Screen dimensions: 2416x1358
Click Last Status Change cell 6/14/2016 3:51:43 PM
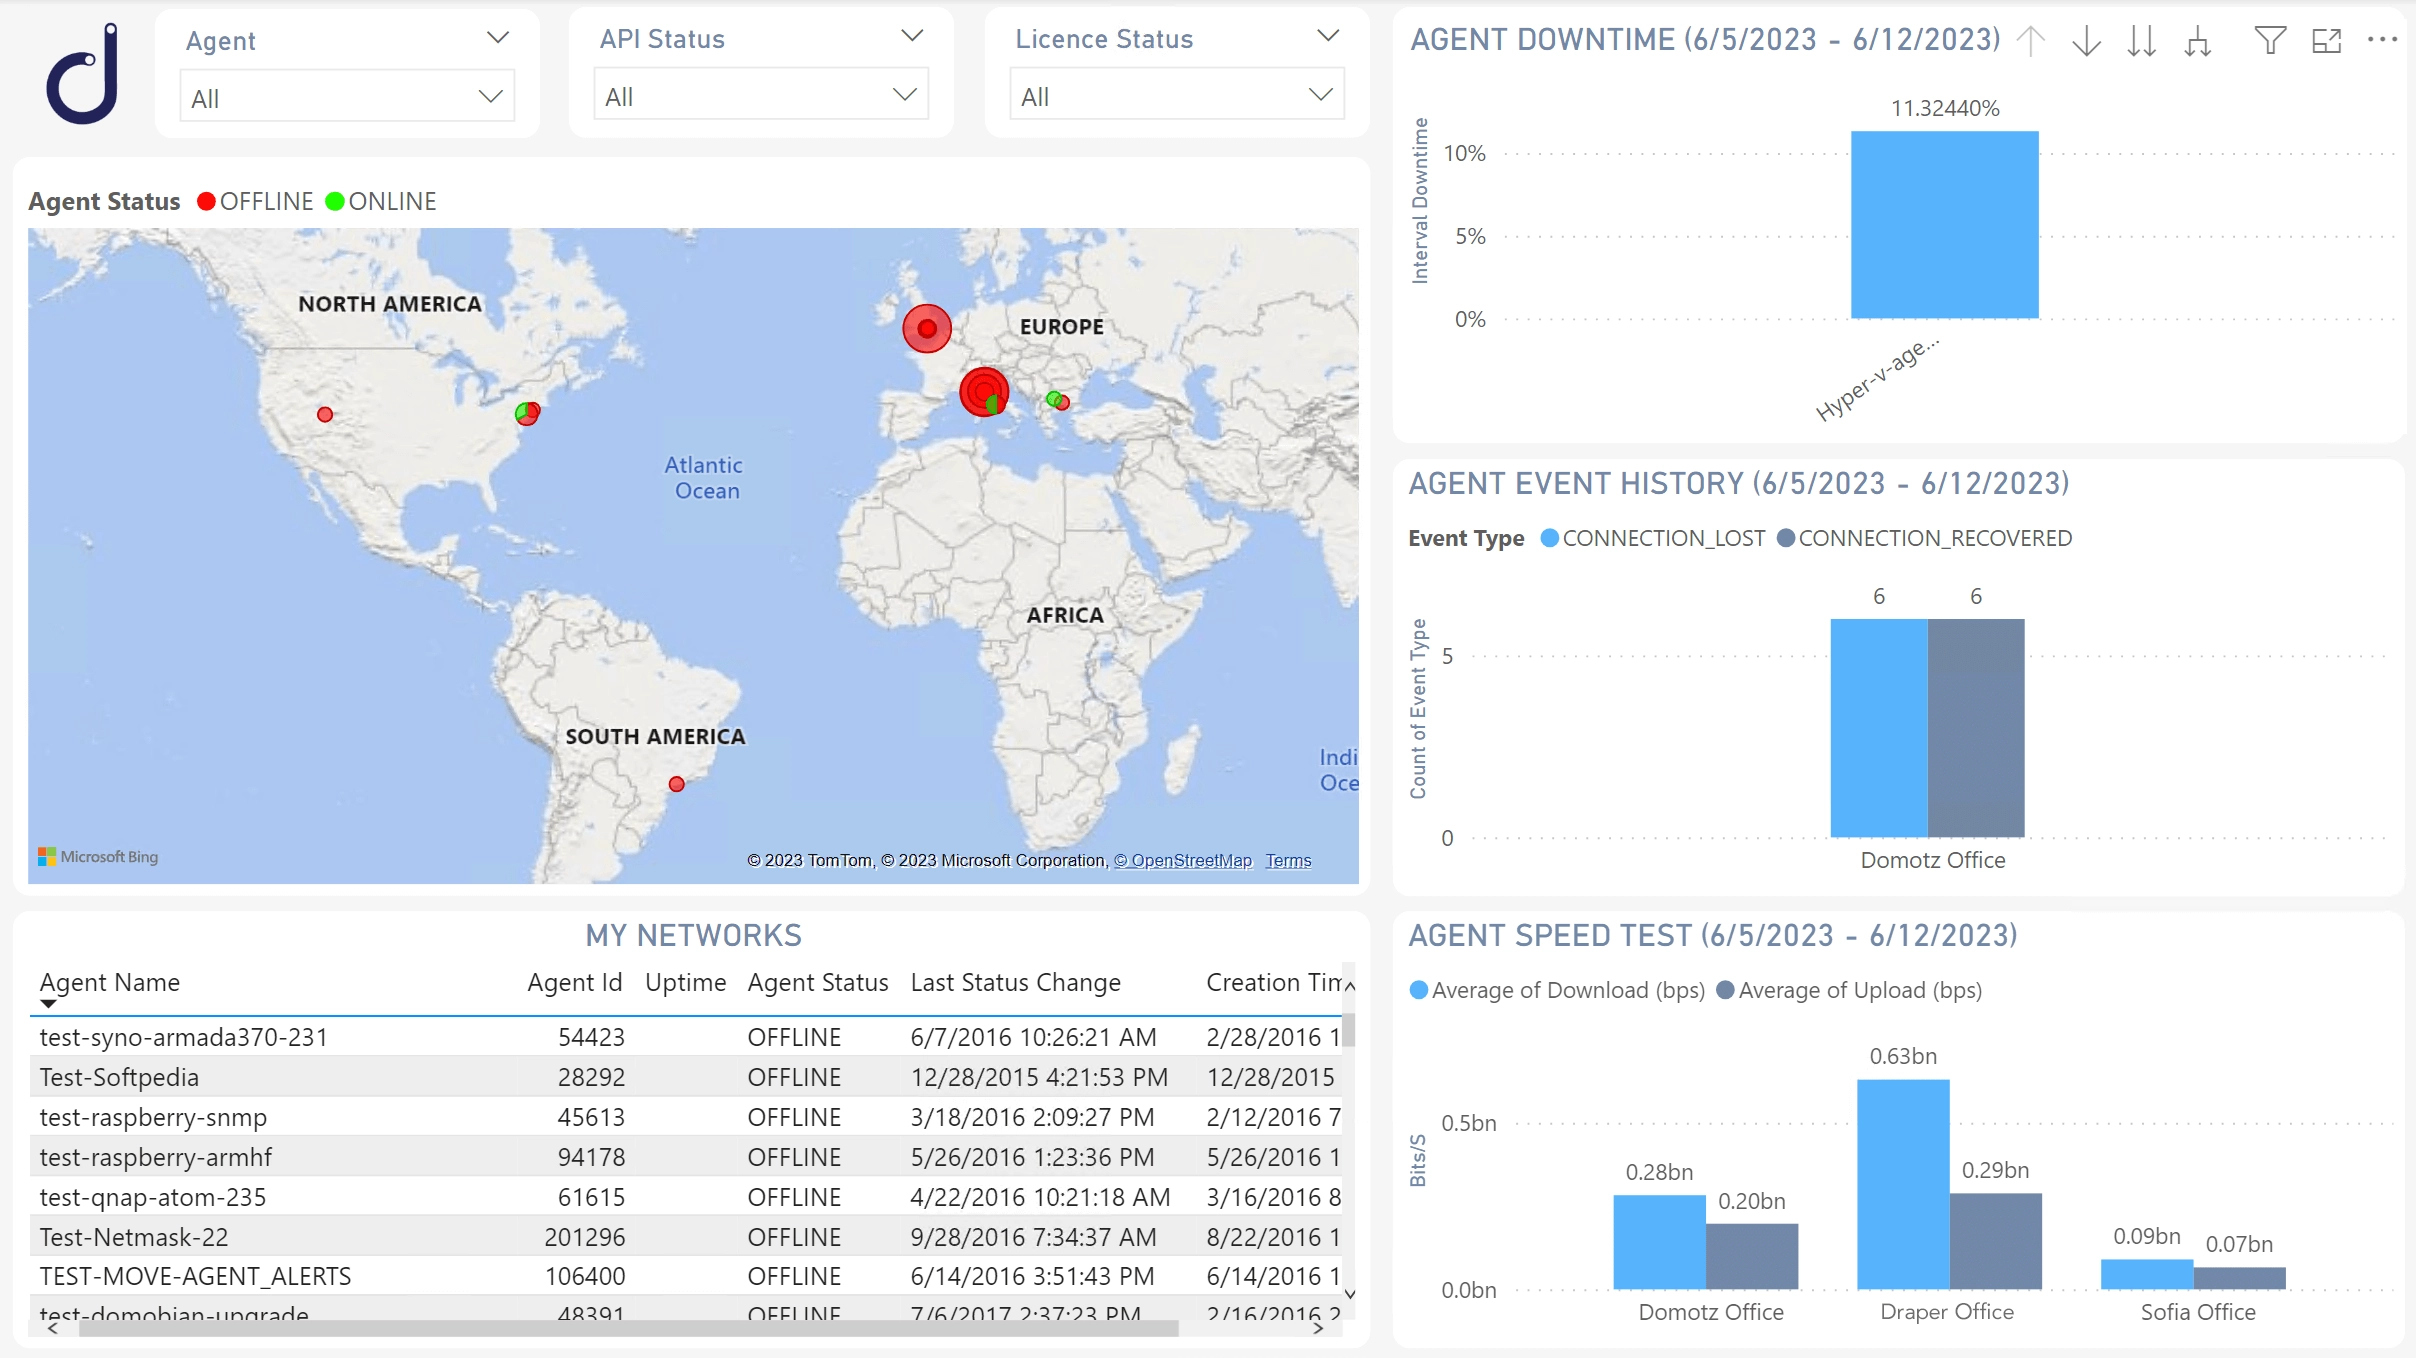(x=1032, y=1276)
